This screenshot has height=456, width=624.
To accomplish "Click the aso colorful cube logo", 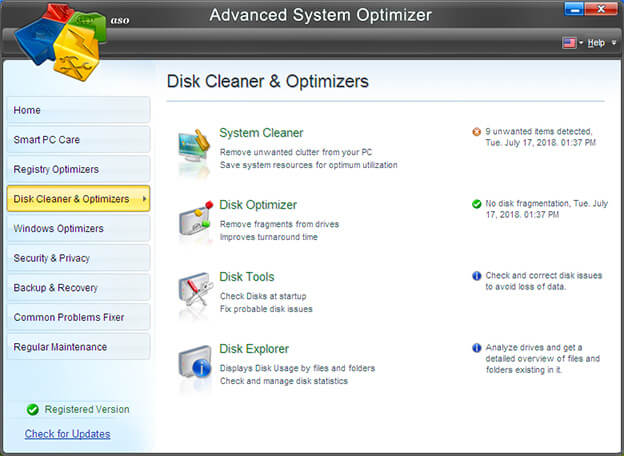I will 61,41.
